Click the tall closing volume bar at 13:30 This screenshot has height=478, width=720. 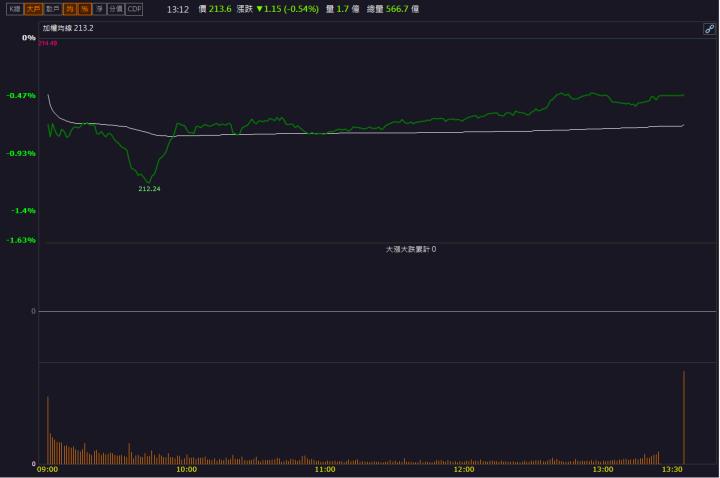pos(684,417)
